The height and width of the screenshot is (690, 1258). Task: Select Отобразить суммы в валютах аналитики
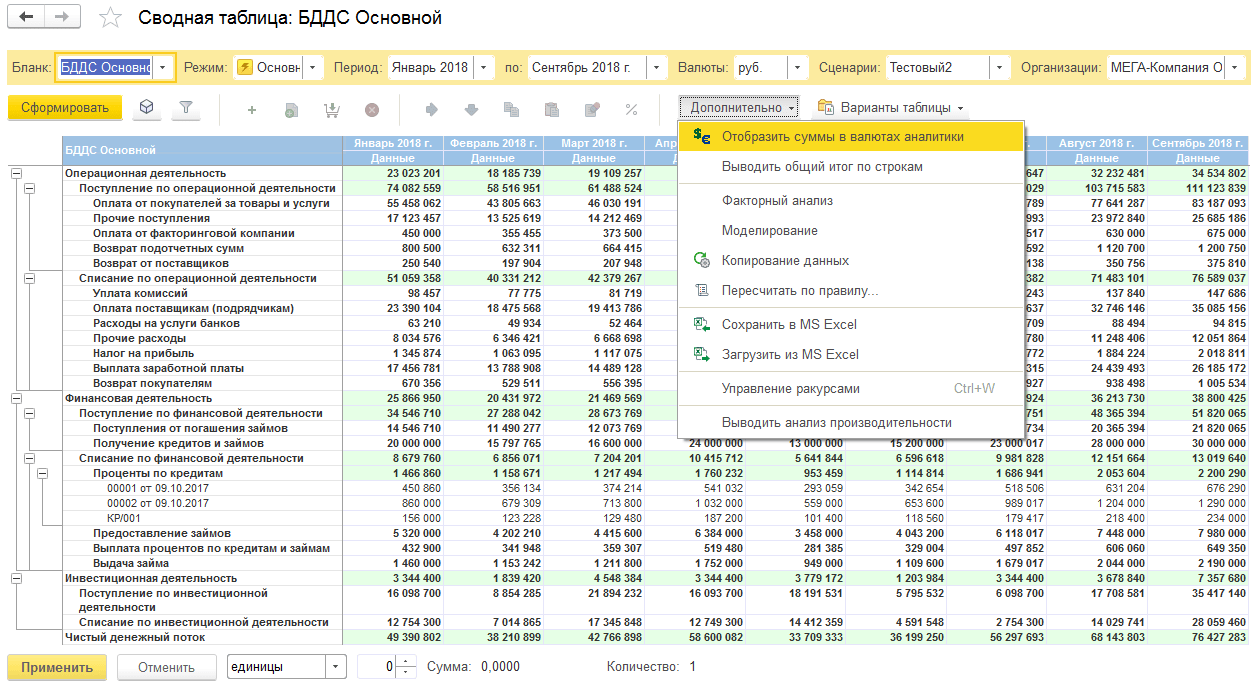pos(842,136)
